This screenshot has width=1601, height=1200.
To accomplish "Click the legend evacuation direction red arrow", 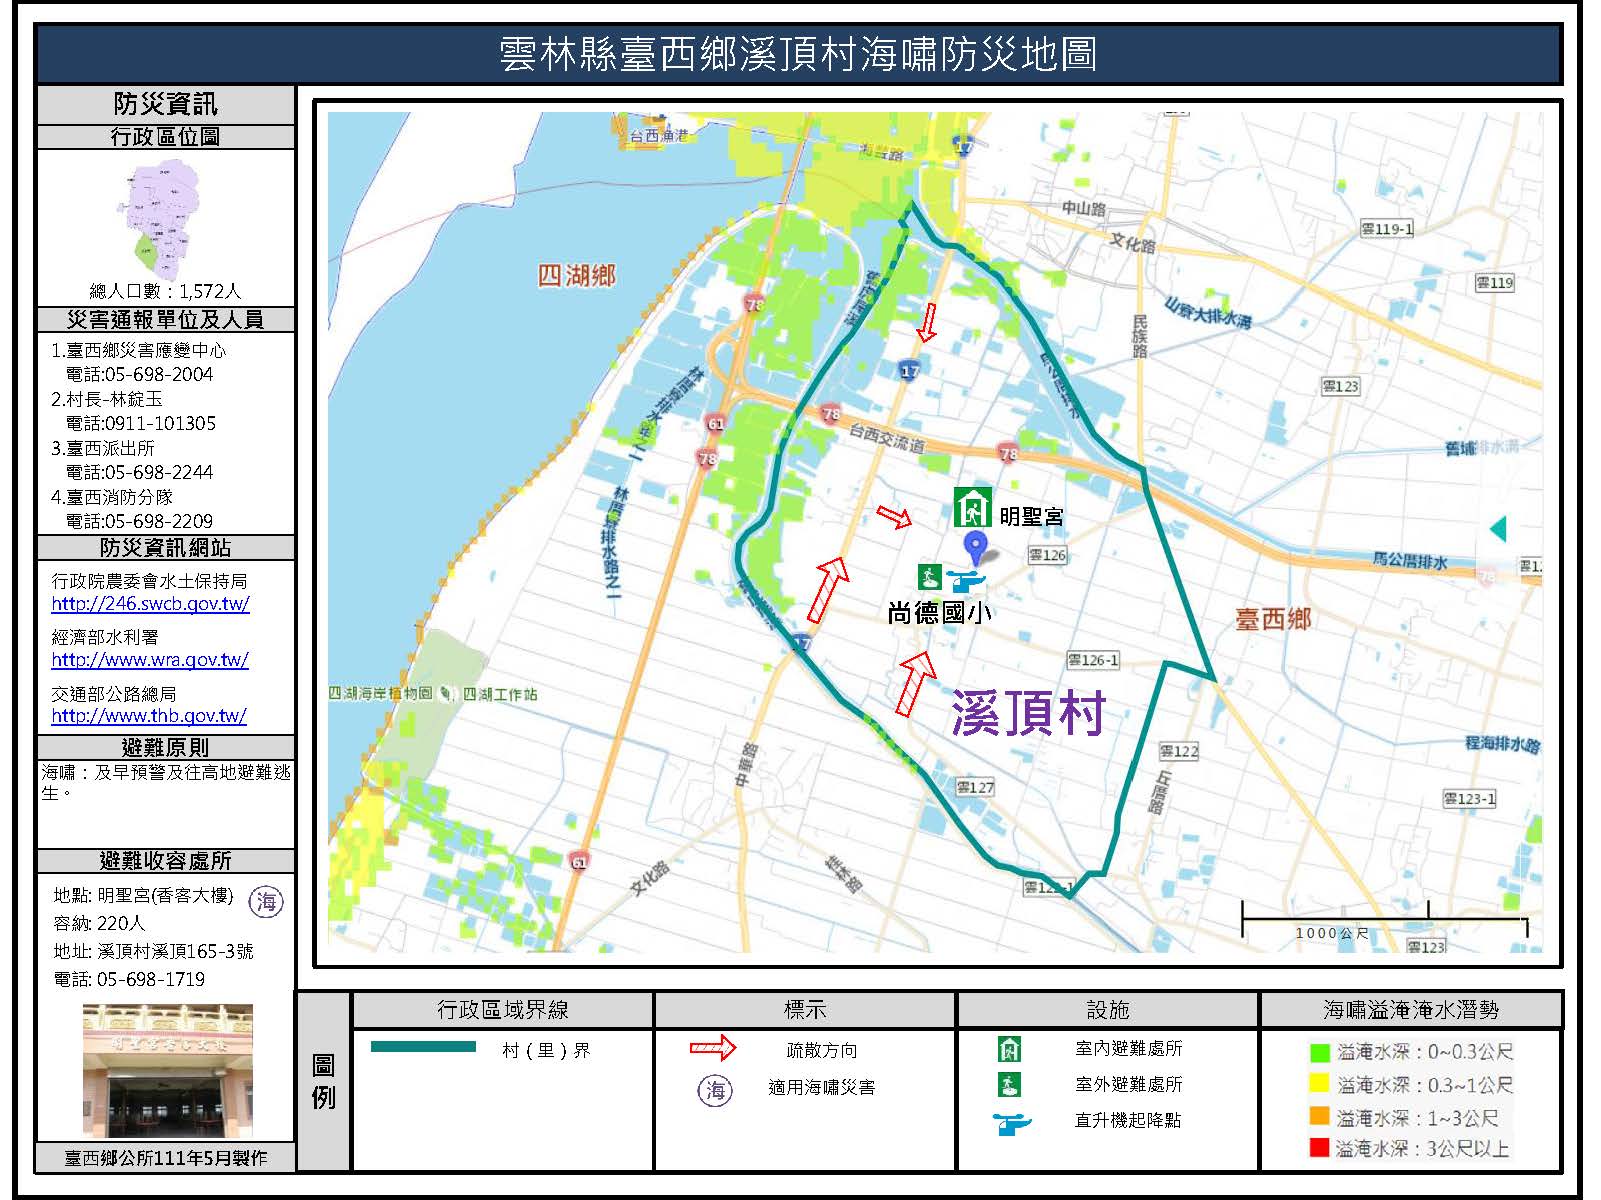I will [x=713, y=1049].
